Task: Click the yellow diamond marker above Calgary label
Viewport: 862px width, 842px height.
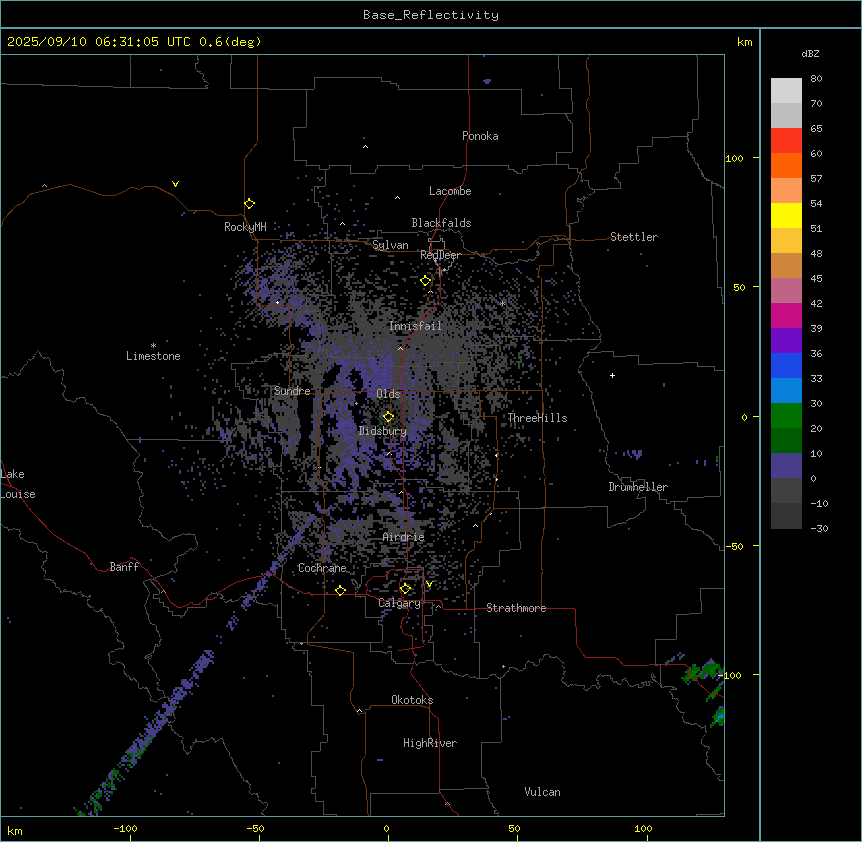Action: pyautogui.click(x=405, y=589)
